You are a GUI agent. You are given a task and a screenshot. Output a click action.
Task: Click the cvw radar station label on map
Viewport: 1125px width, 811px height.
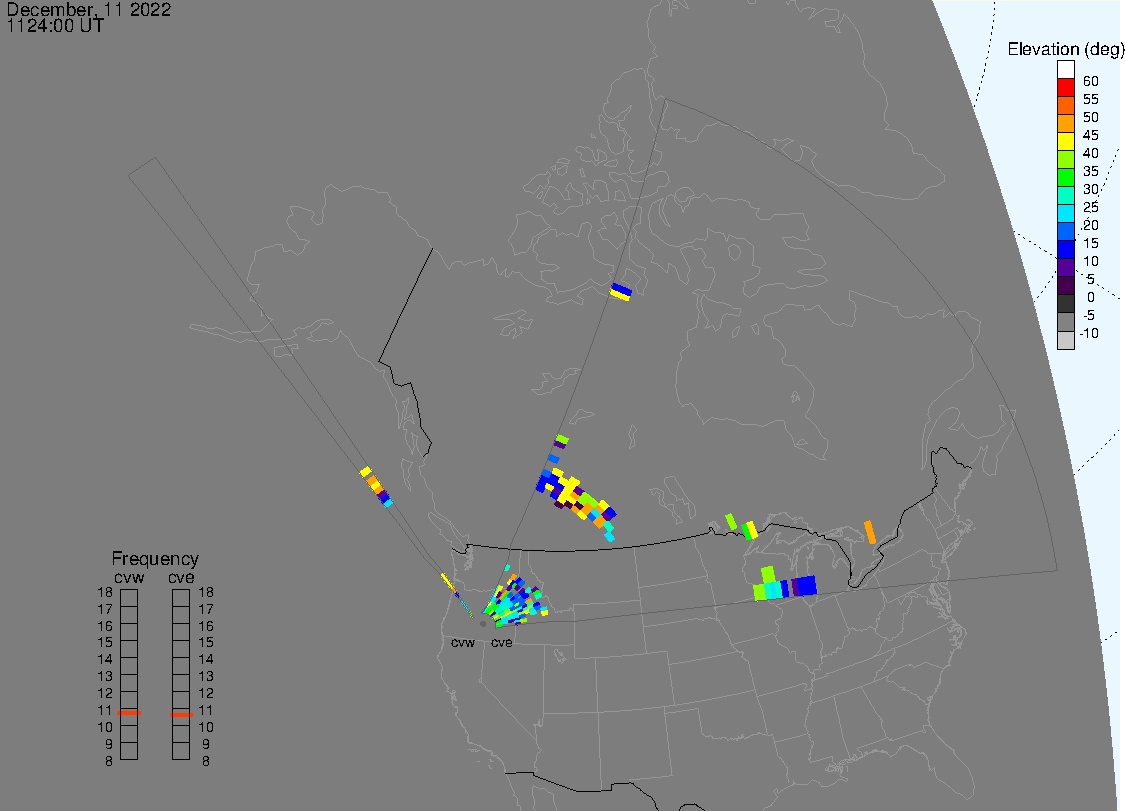pyautogui.click(x=463, y=643)
